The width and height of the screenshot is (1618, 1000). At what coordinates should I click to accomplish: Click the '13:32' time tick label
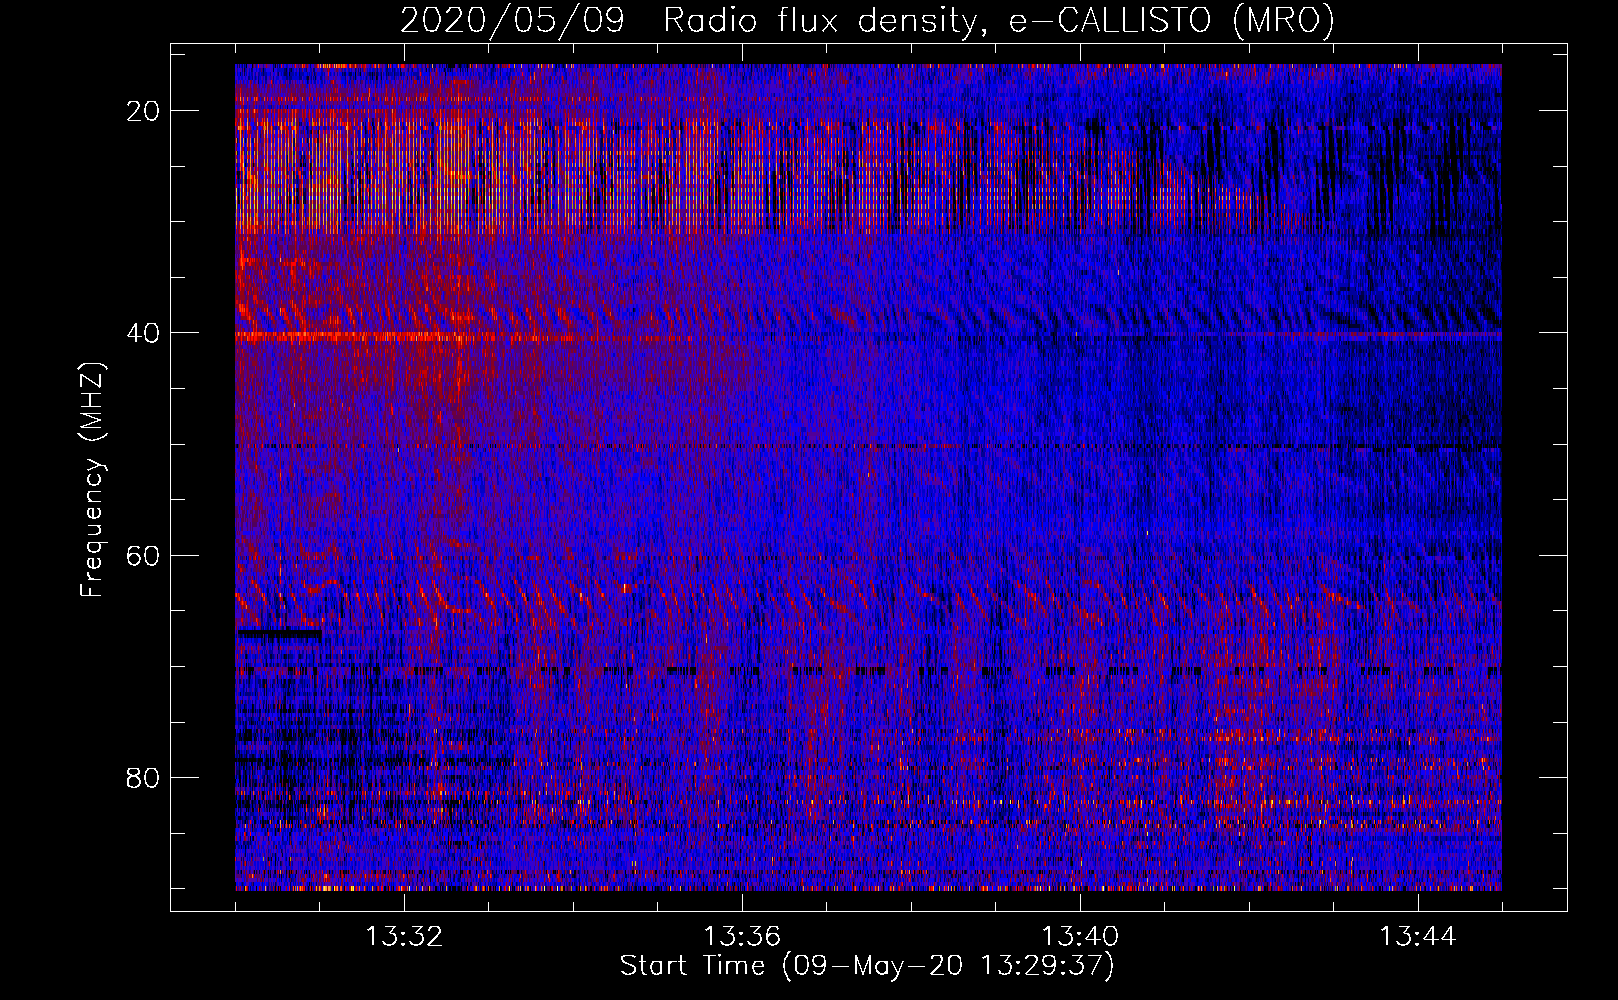coord(404,937)
